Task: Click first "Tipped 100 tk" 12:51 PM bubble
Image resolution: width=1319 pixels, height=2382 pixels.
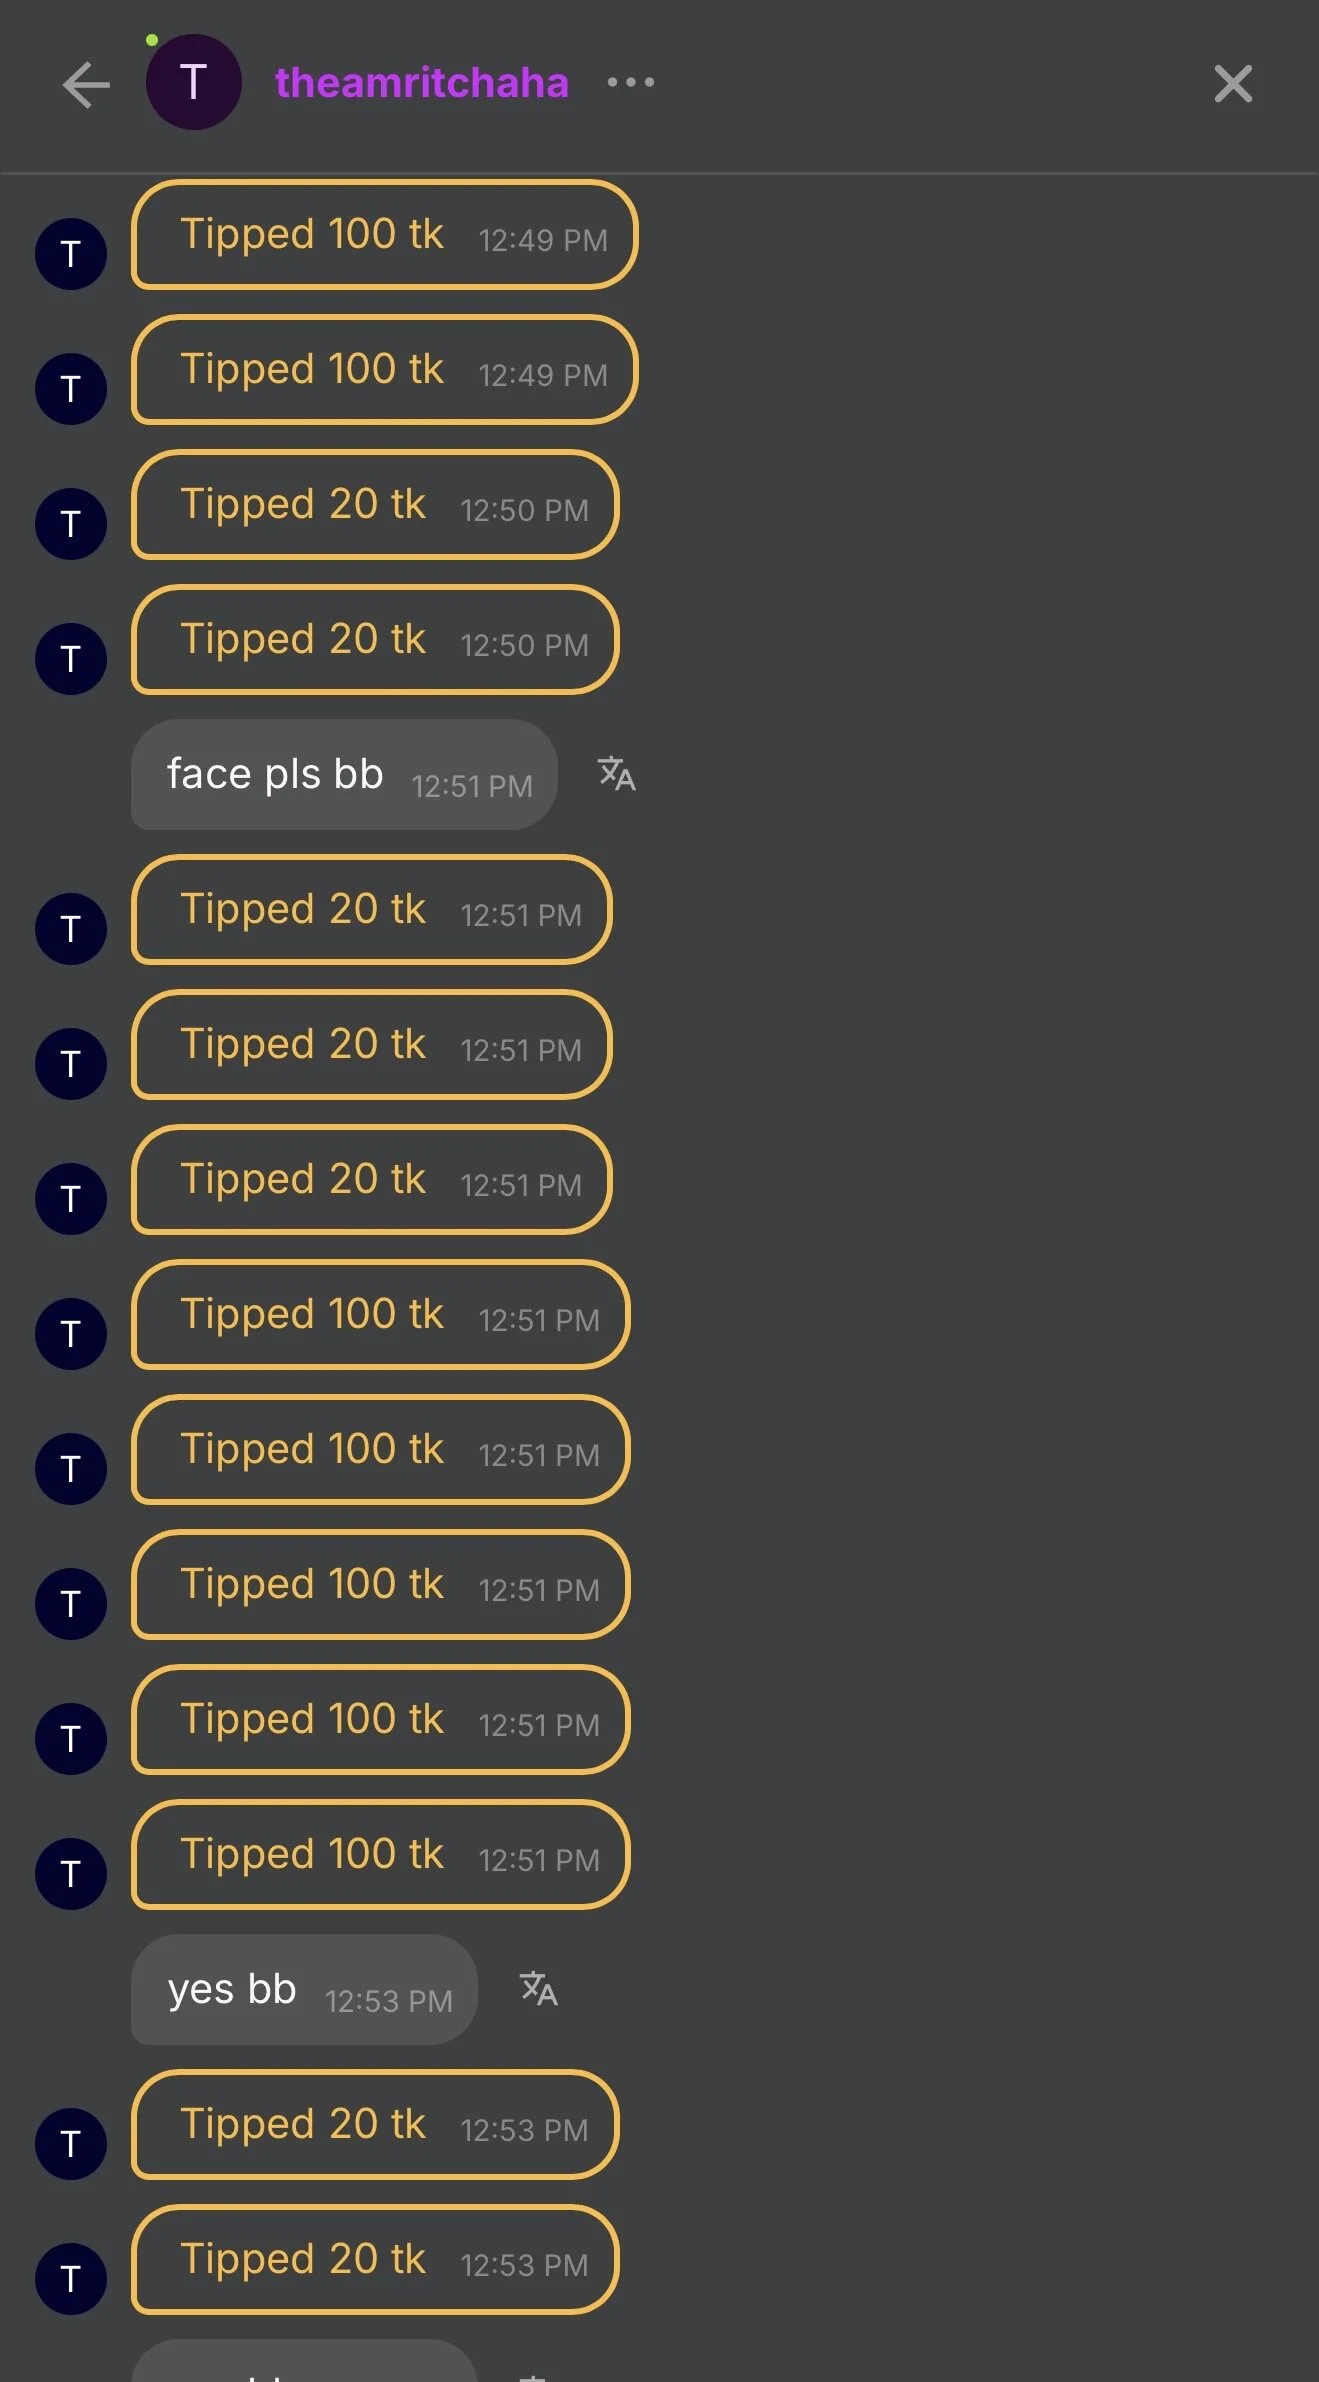Action: tap(380, 1315)
